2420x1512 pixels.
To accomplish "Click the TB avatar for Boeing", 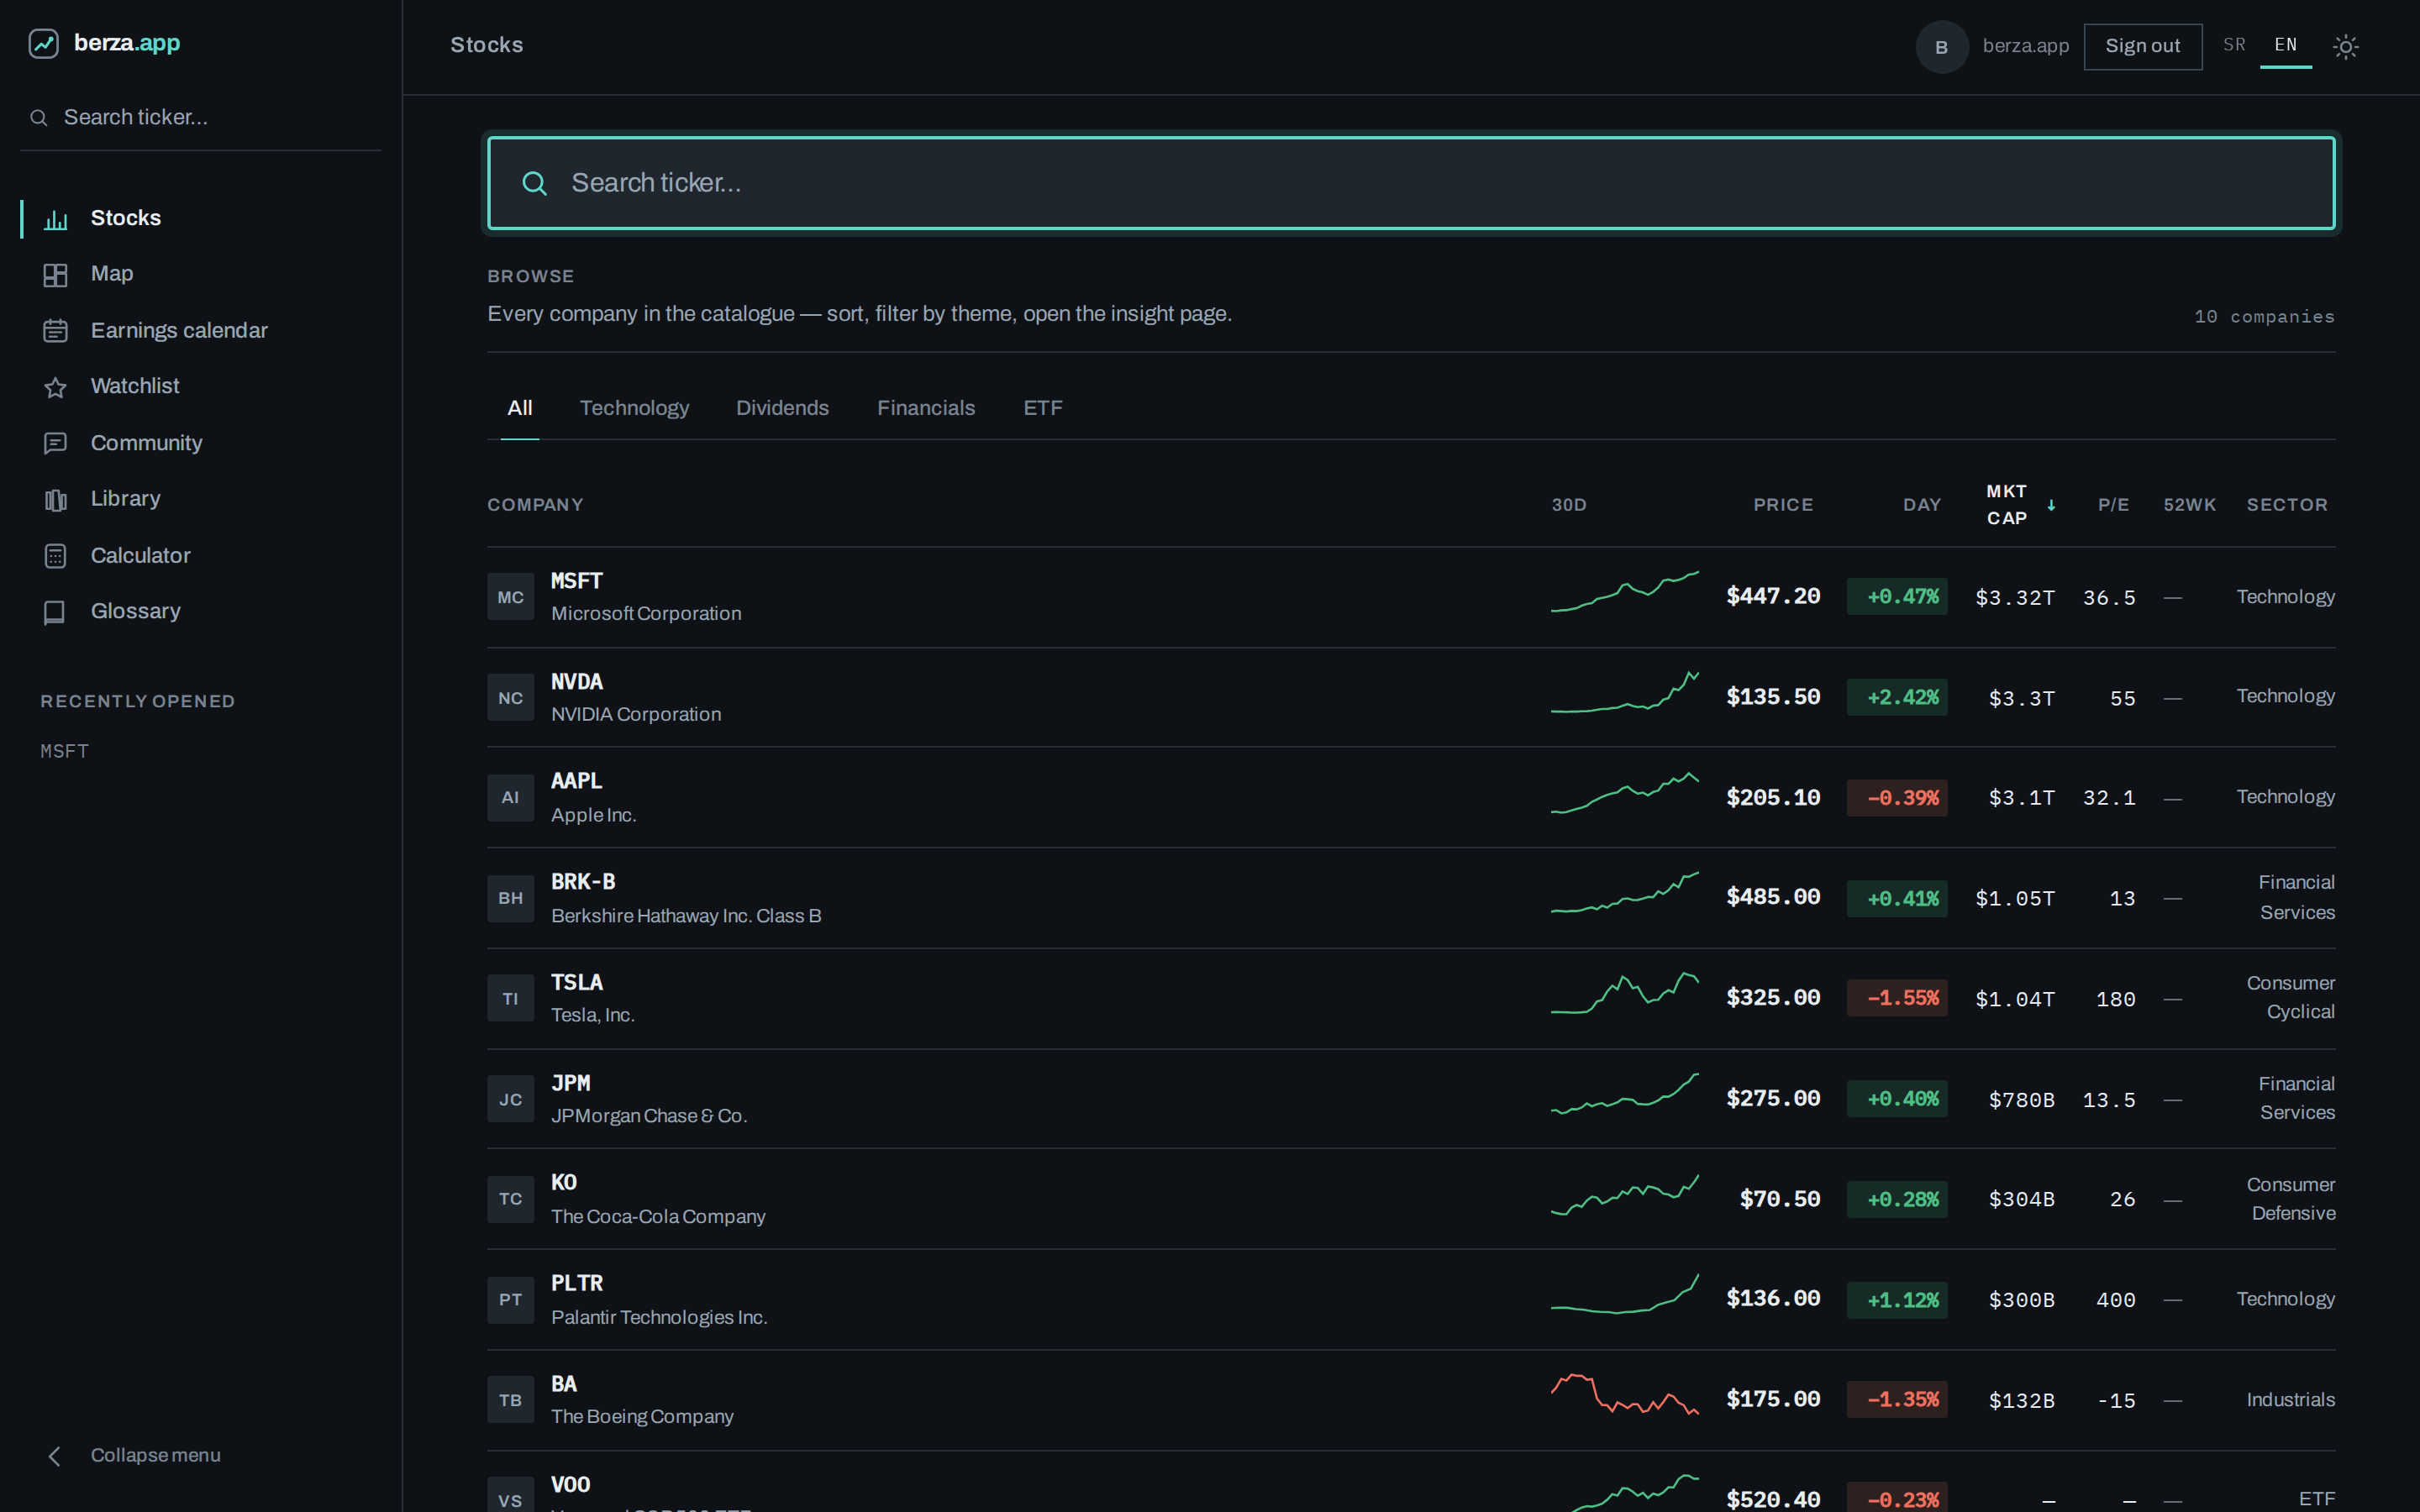I will [510, 1400].
